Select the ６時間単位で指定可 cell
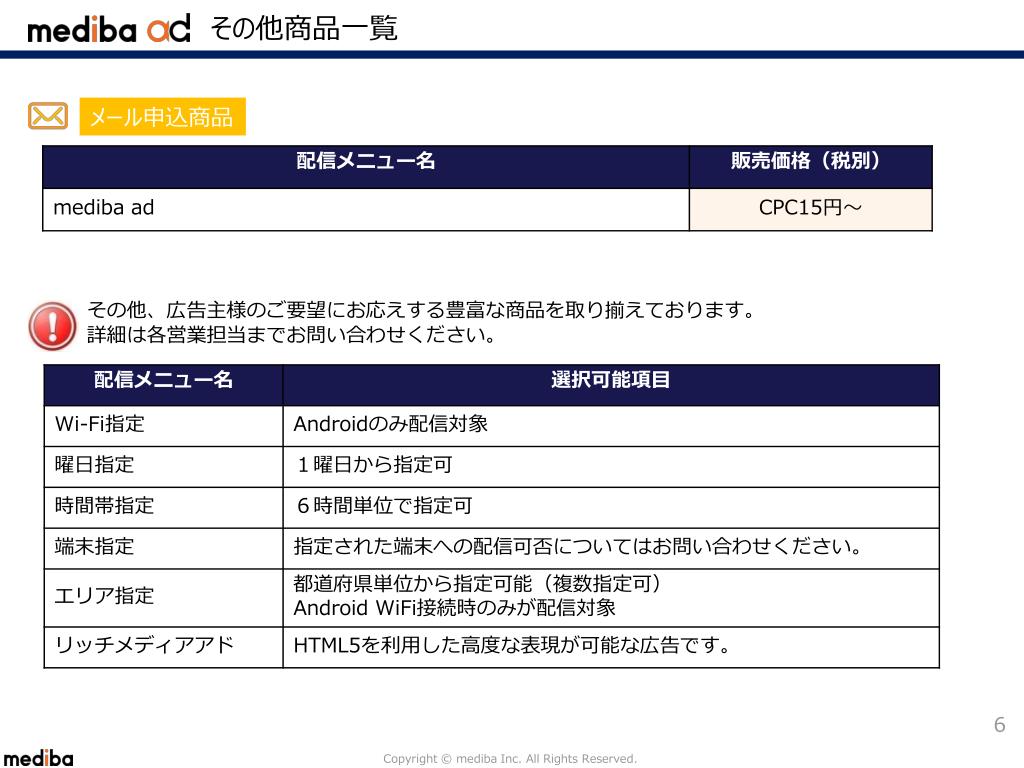The width and height of the screenshot is (1024, 768). (611, 507)
